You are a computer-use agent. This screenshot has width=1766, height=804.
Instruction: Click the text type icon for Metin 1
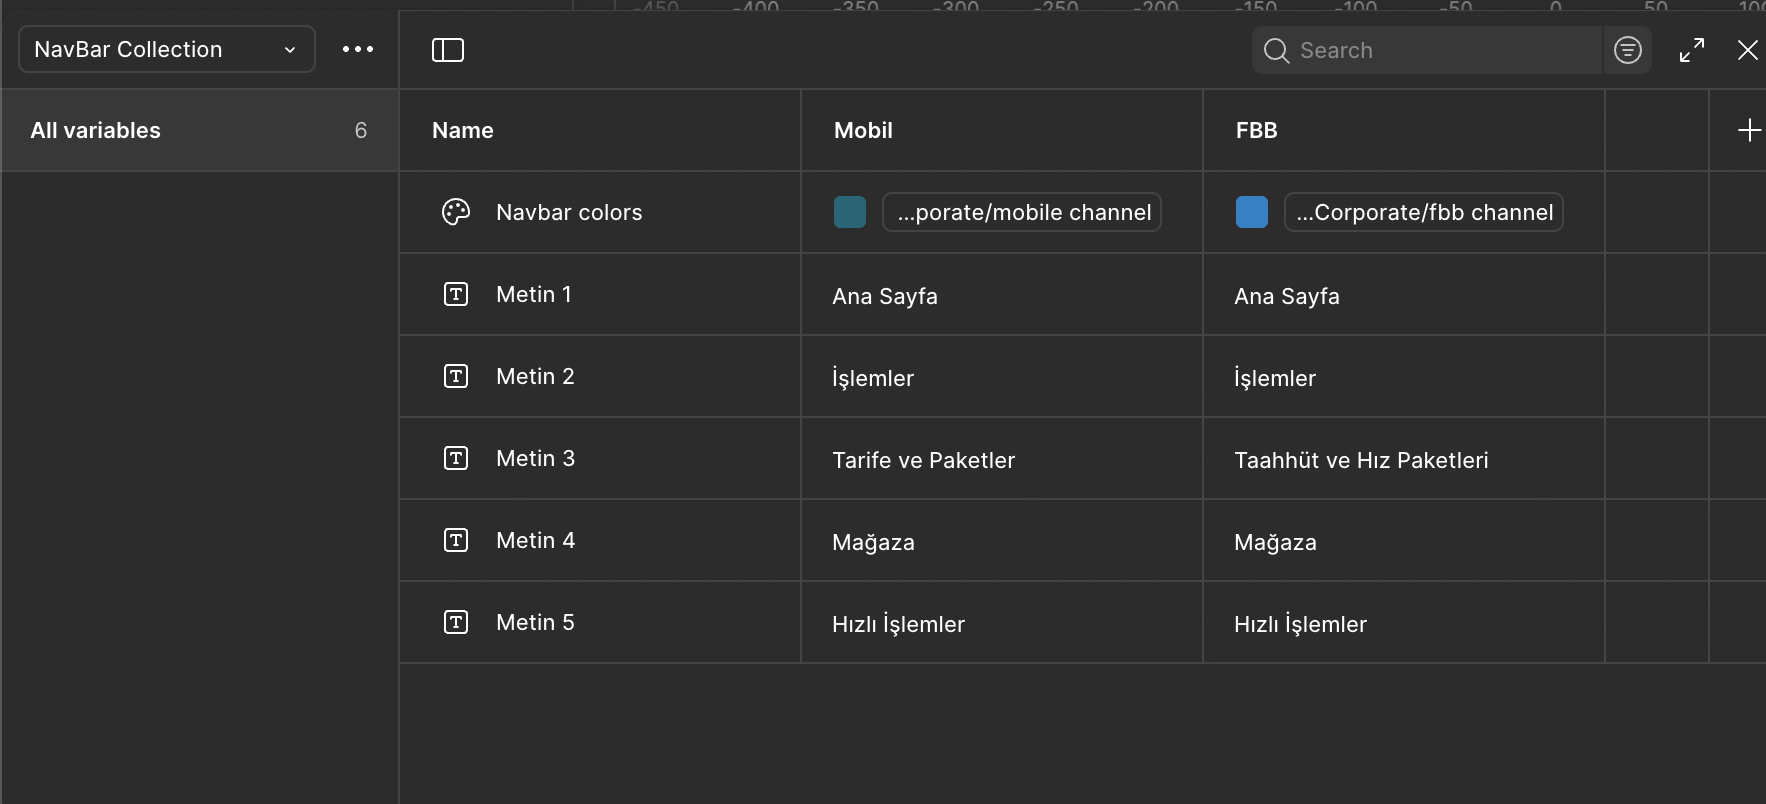pos(456,294)
